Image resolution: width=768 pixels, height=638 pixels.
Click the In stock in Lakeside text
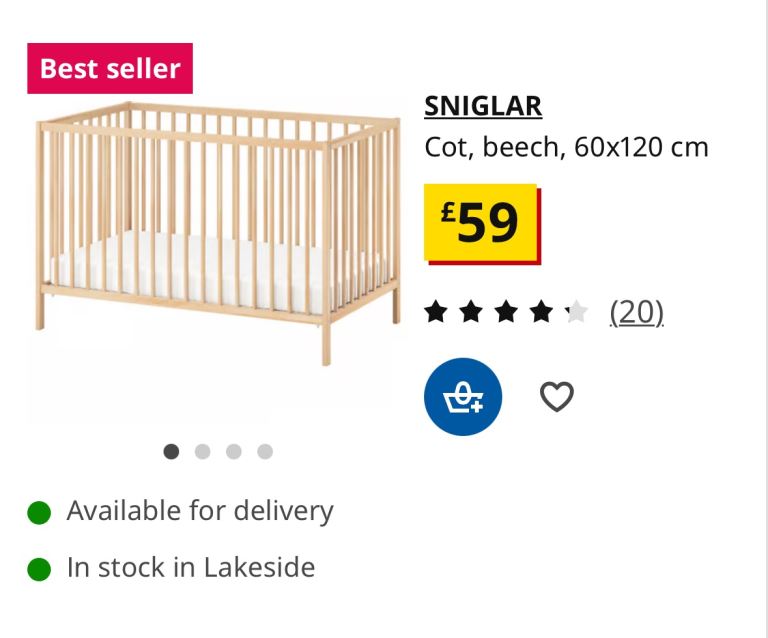point(191,568)
